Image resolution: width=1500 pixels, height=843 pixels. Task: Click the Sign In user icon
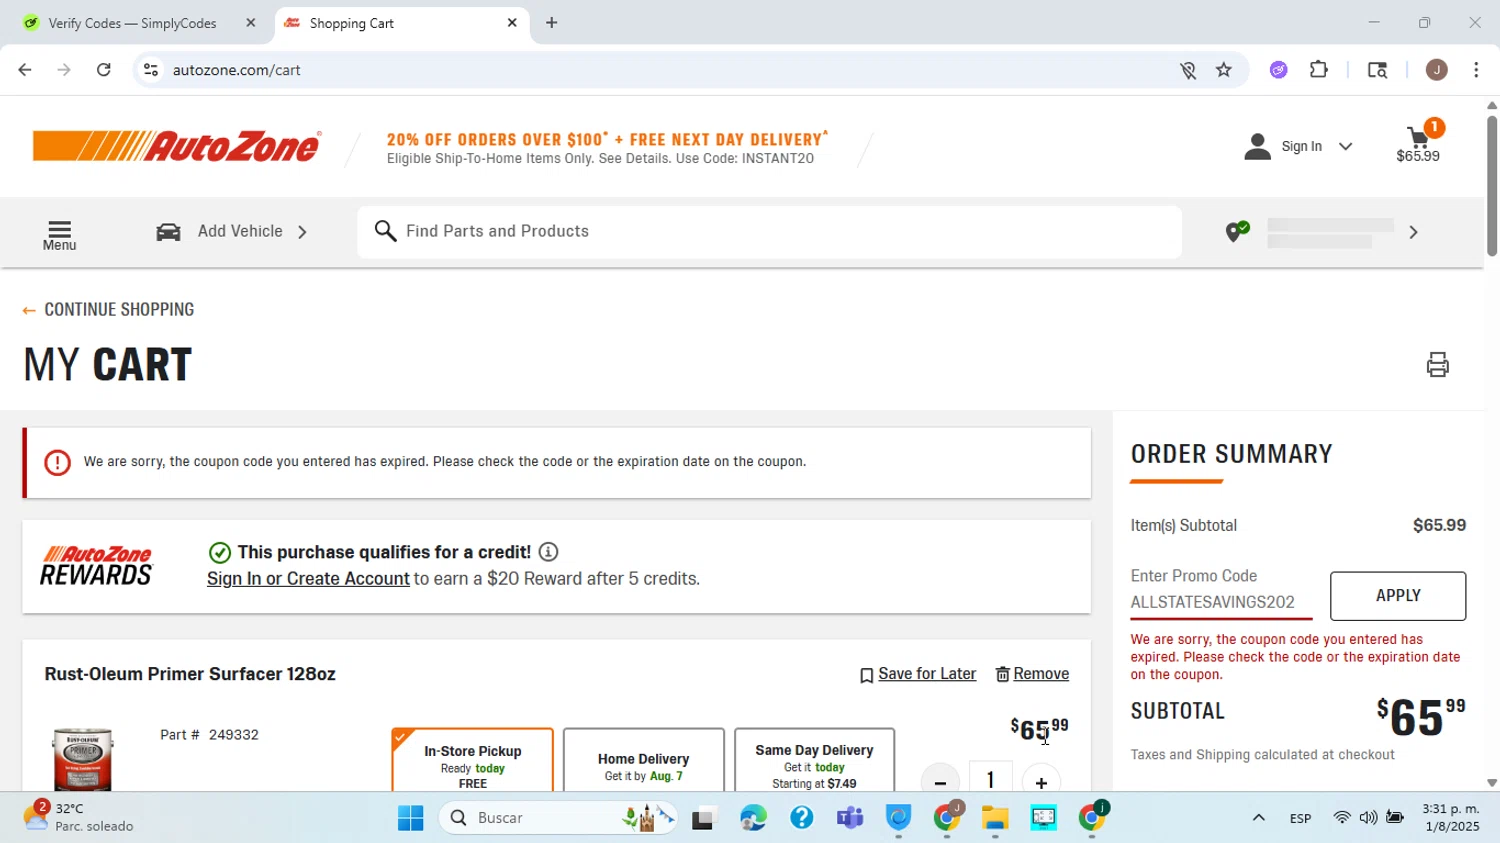(x=1257, y=147)
